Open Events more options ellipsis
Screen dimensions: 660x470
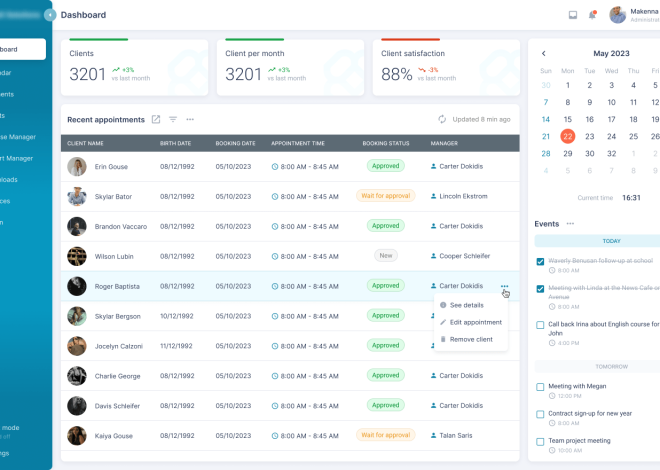point(570,224)
